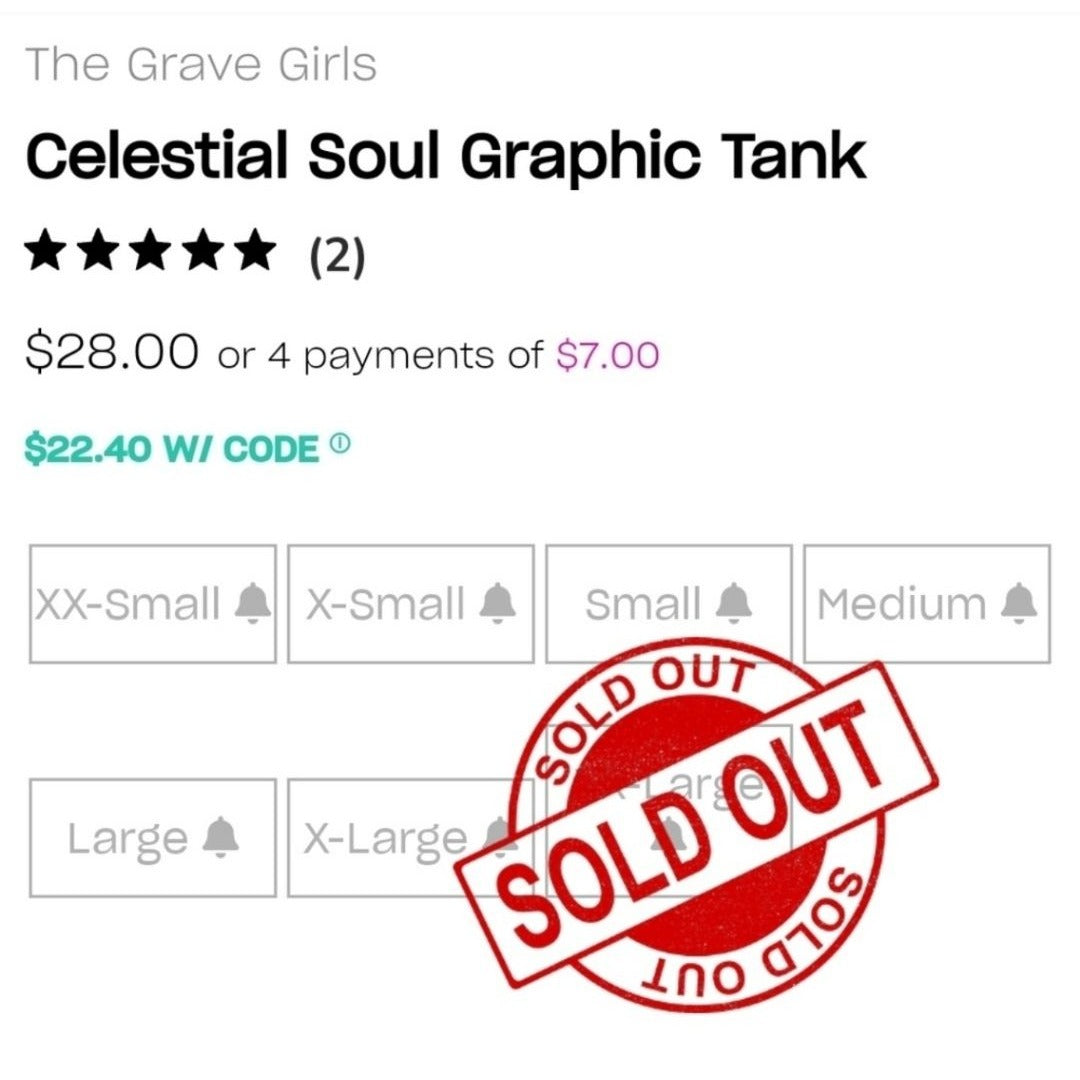Screen dimensions: 1080x1080
Task: Tap the notify bell for XX-Small
Action: click(253, 603)
